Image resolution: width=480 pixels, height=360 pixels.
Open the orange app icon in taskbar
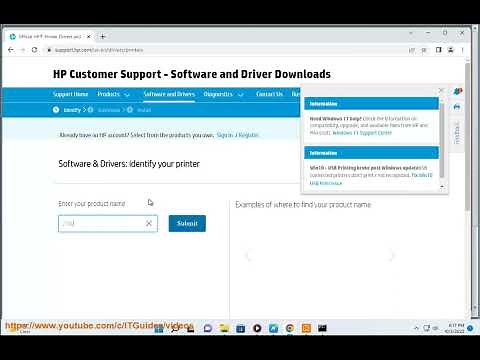[x=306, y=328]
